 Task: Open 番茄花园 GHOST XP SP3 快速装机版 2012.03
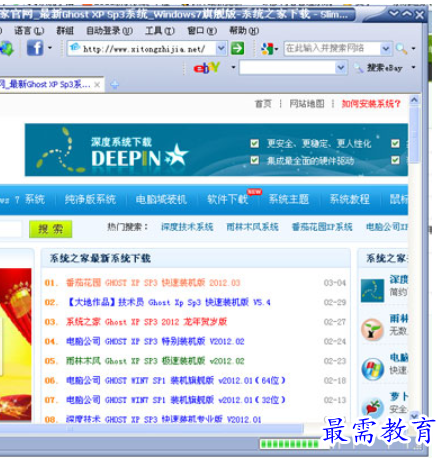click(x=153, y=283)
